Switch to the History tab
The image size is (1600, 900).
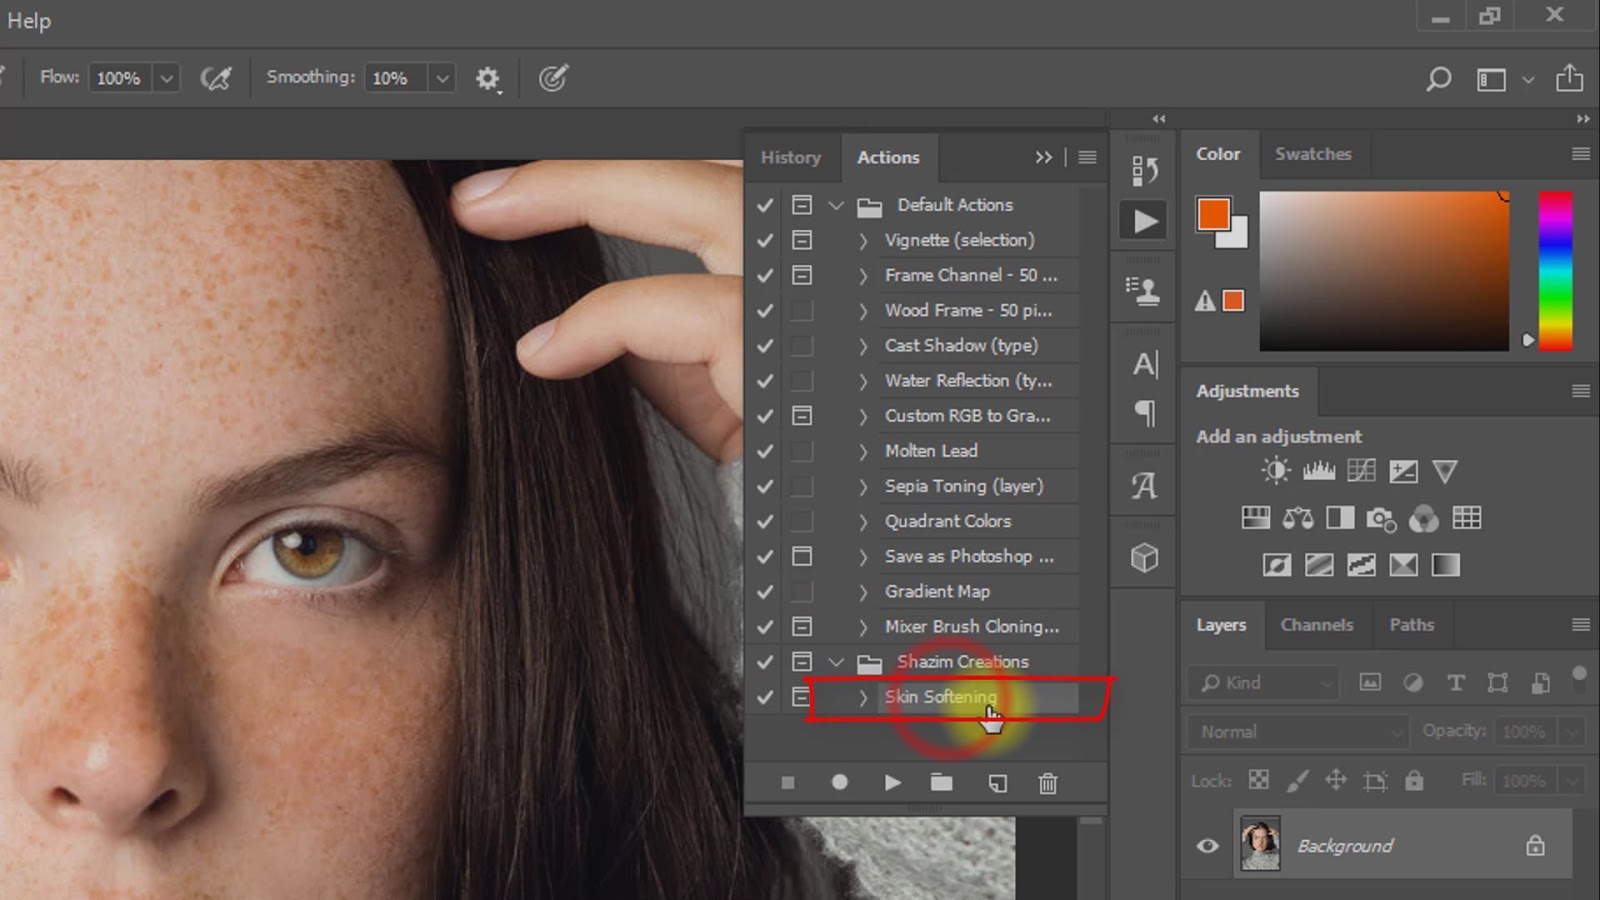click(790, 157)
